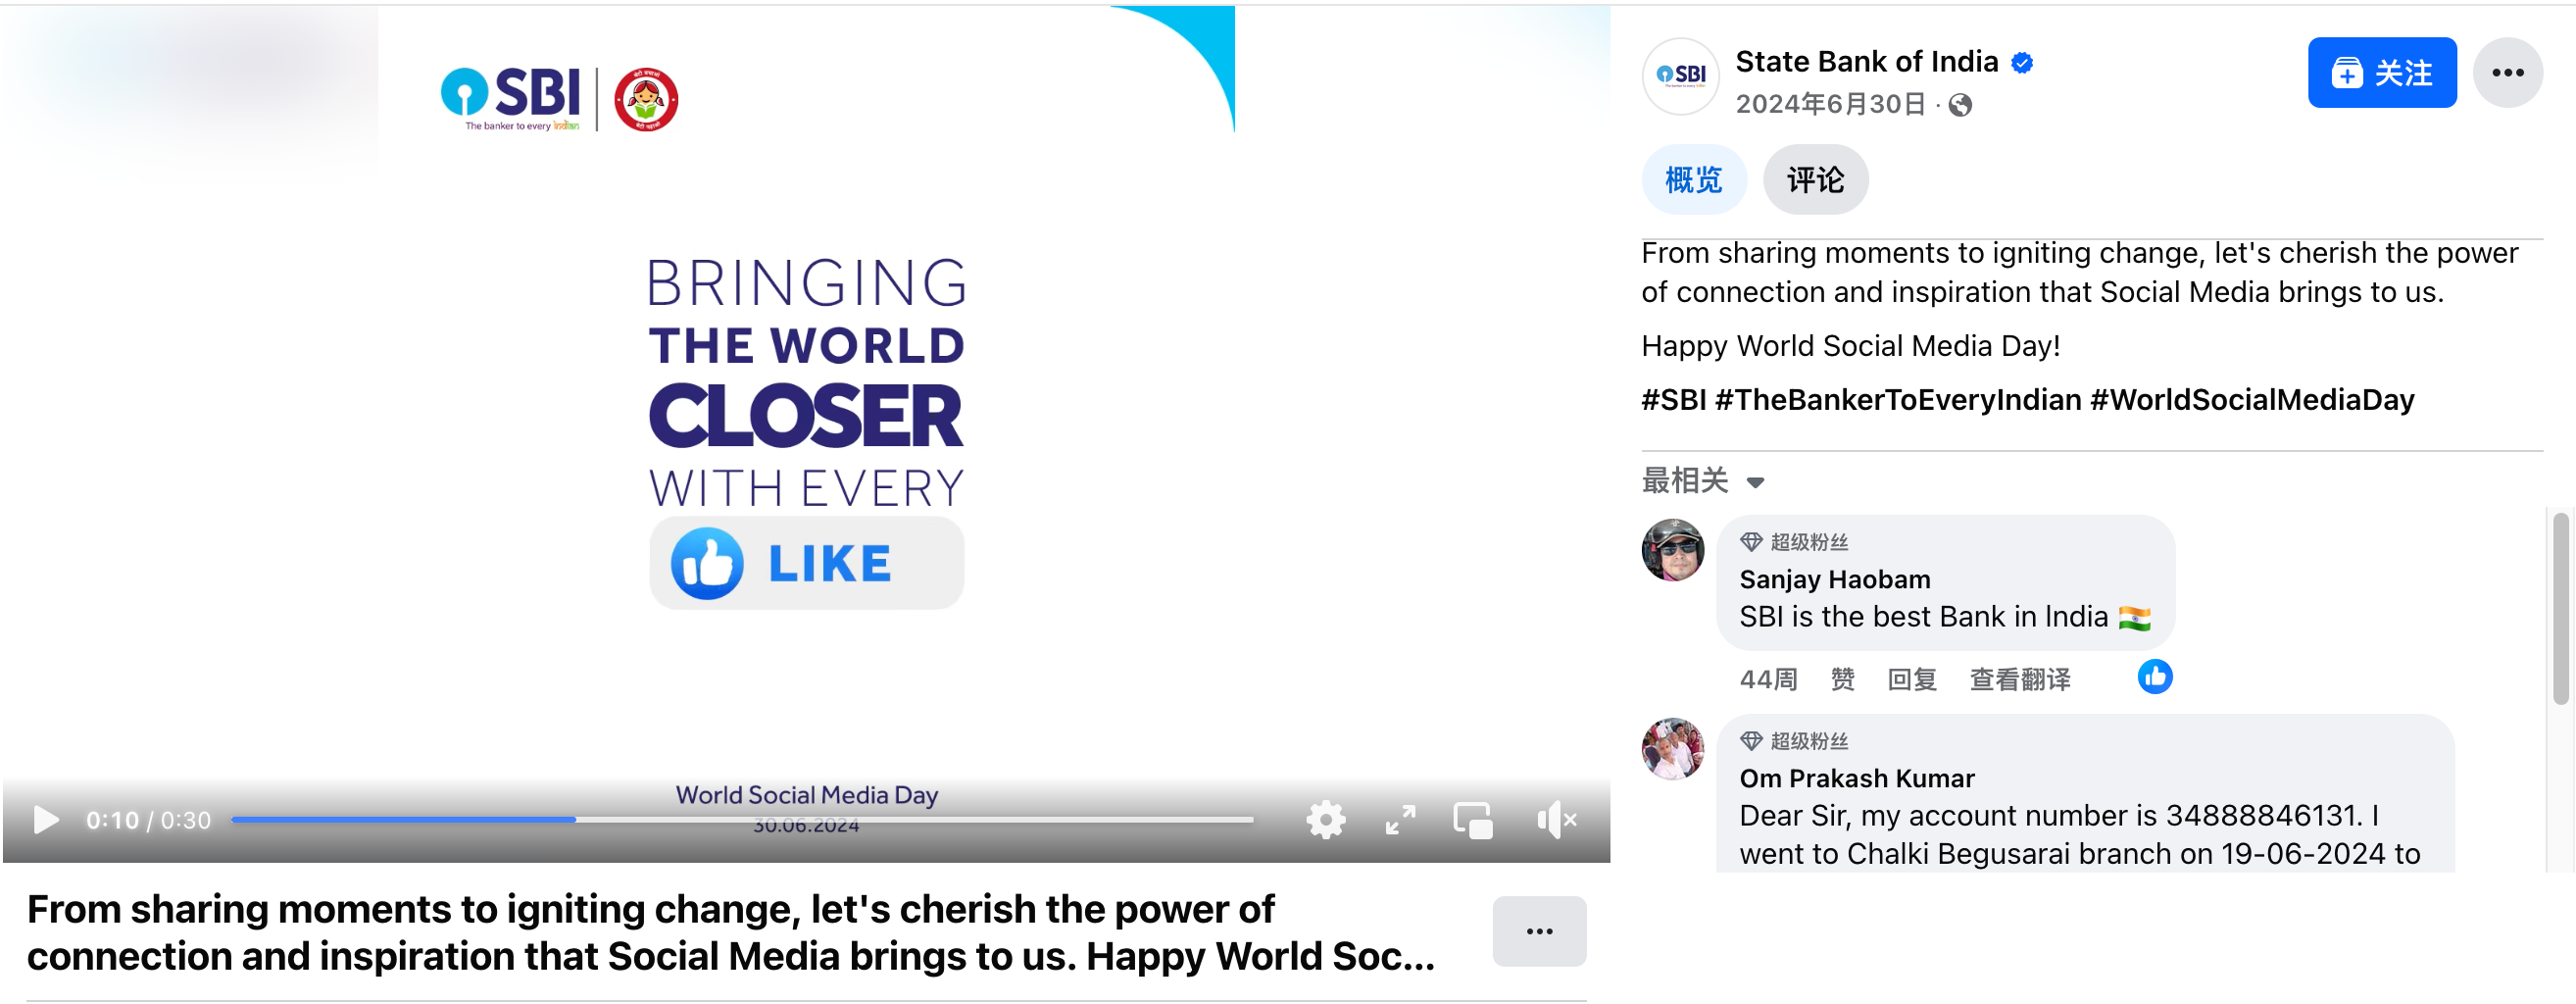Open picture-in-picture mini player
2576x1004 pixels.
[x=1473, y=820]
